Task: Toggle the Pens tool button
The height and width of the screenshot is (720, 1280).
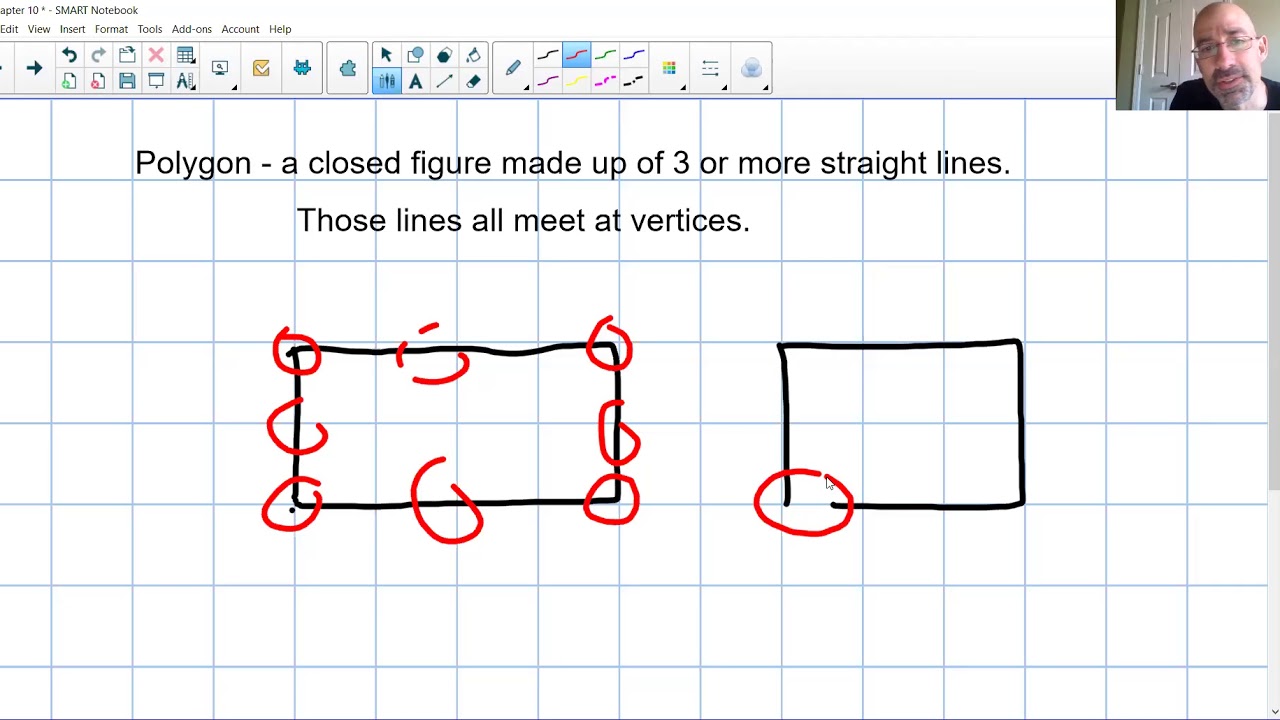Action: coord(386,81)
